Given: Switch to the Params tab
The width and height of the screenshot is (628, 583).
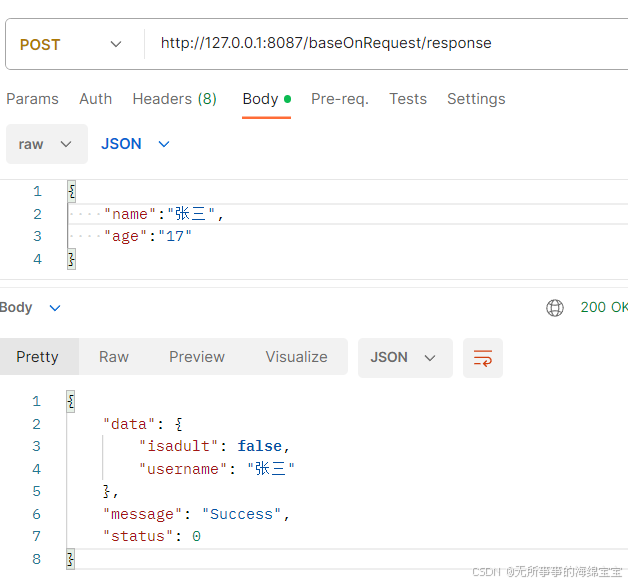Looking at the screenshot, I should coord(32,99).
